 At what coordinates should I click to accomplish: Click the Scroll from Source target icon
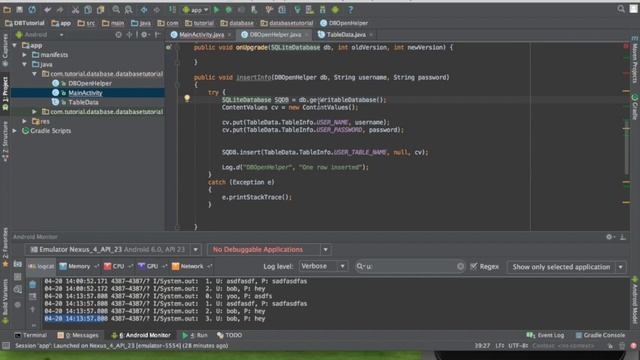[x=118, y=35]
